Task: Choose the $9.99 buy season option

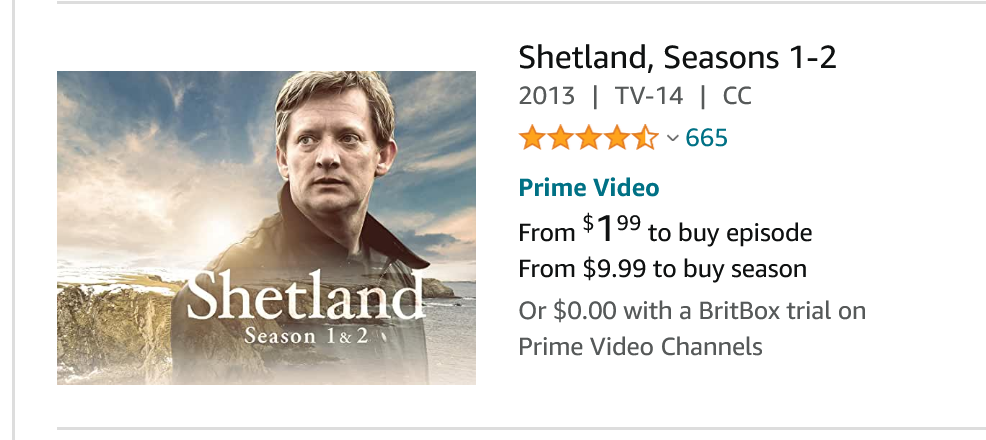Action: [x=662, y=269]
